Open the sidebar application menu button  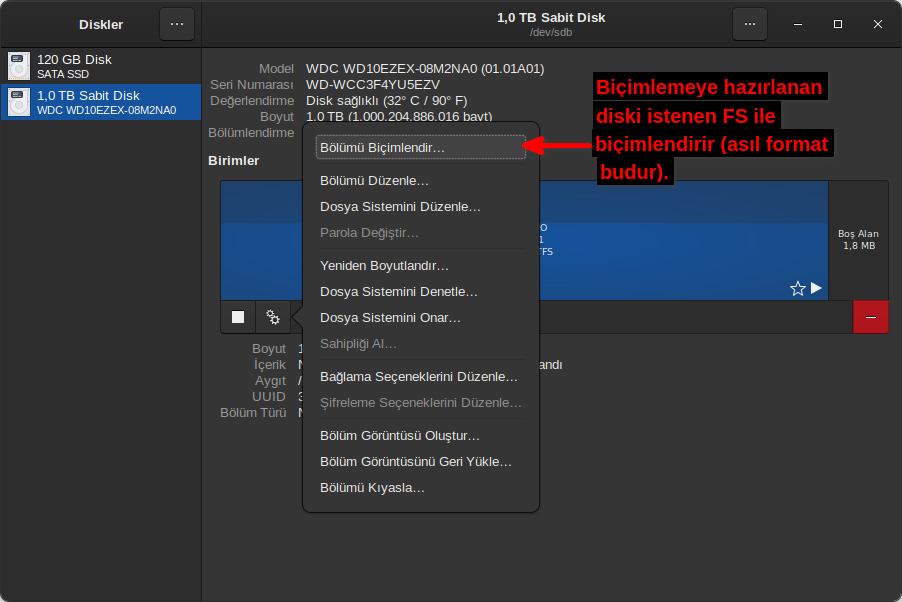tap(177, 24)
